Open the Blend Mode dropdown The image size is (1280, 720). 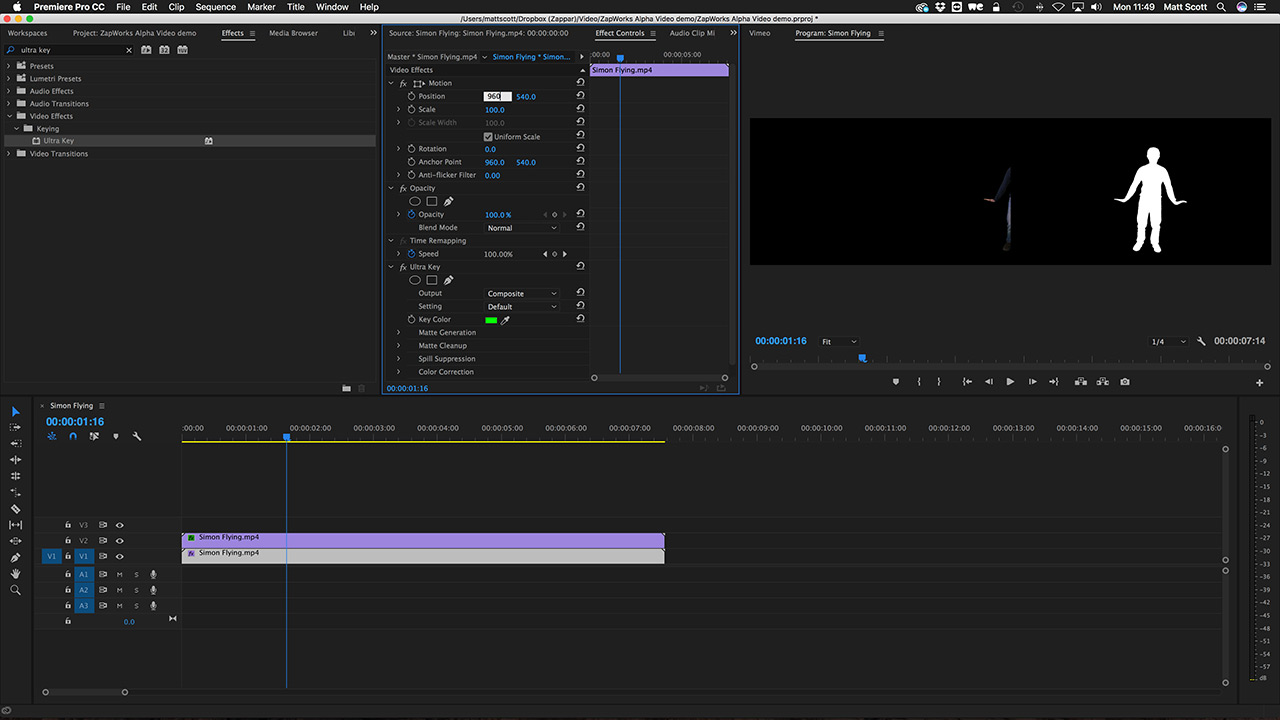pyautogui.click(x=522, y=228)
